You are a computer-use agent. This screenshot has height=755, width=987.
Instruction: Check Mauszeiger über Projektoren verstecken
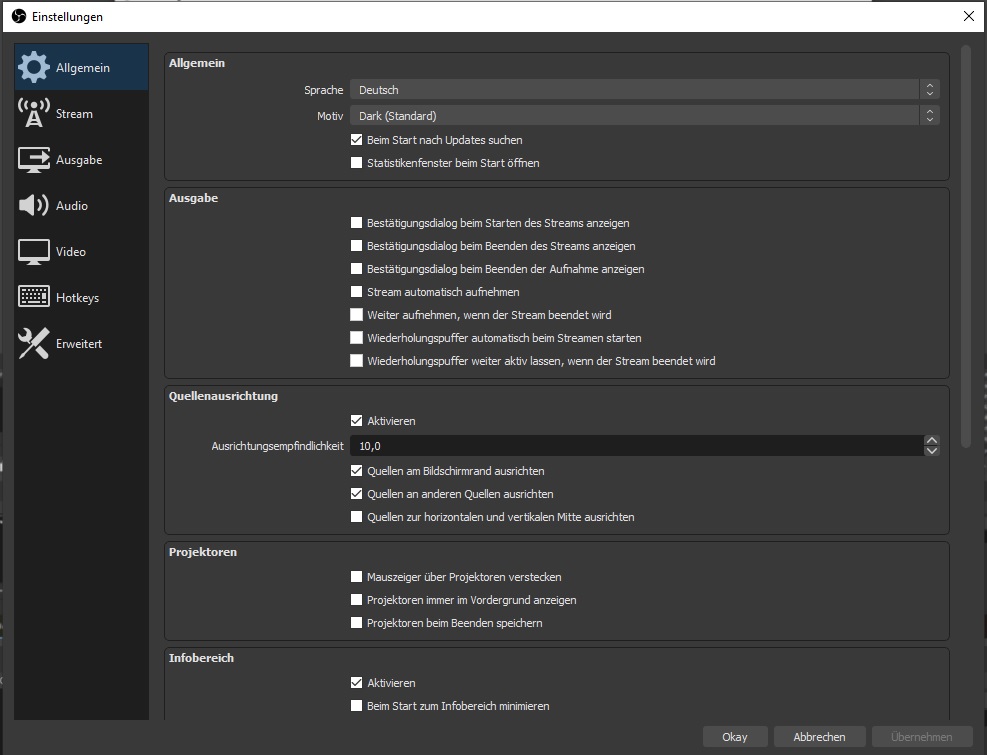point(356,577)
